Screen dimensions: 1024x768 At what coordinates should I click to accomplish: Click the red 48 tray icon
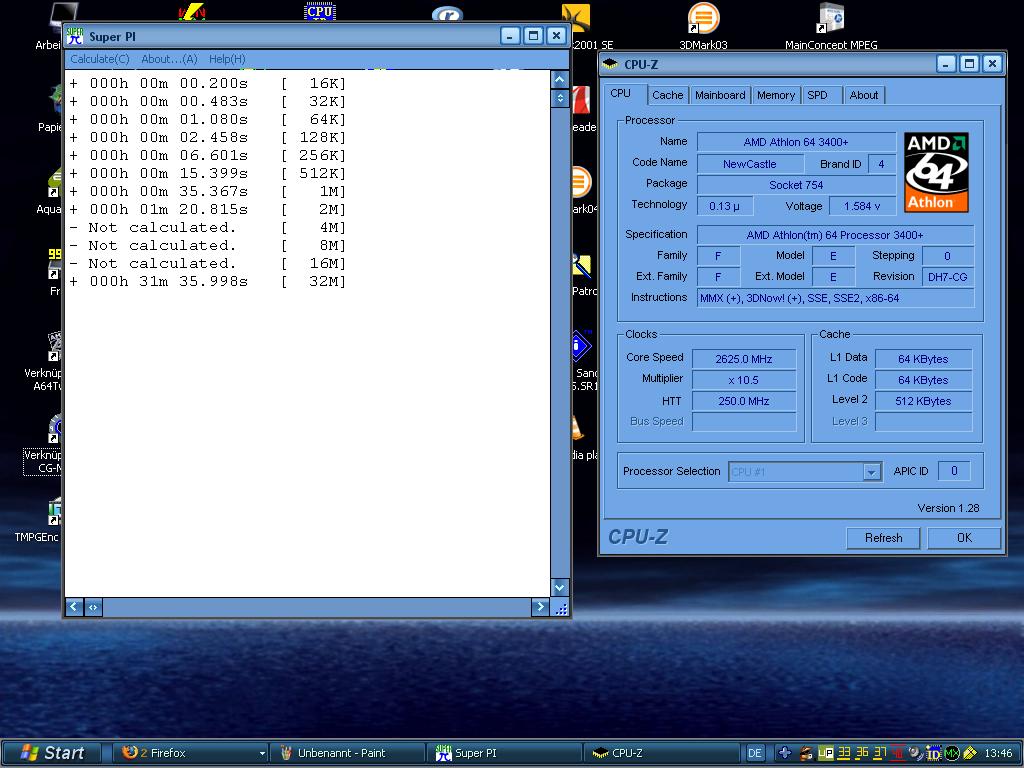coord(898,752)
